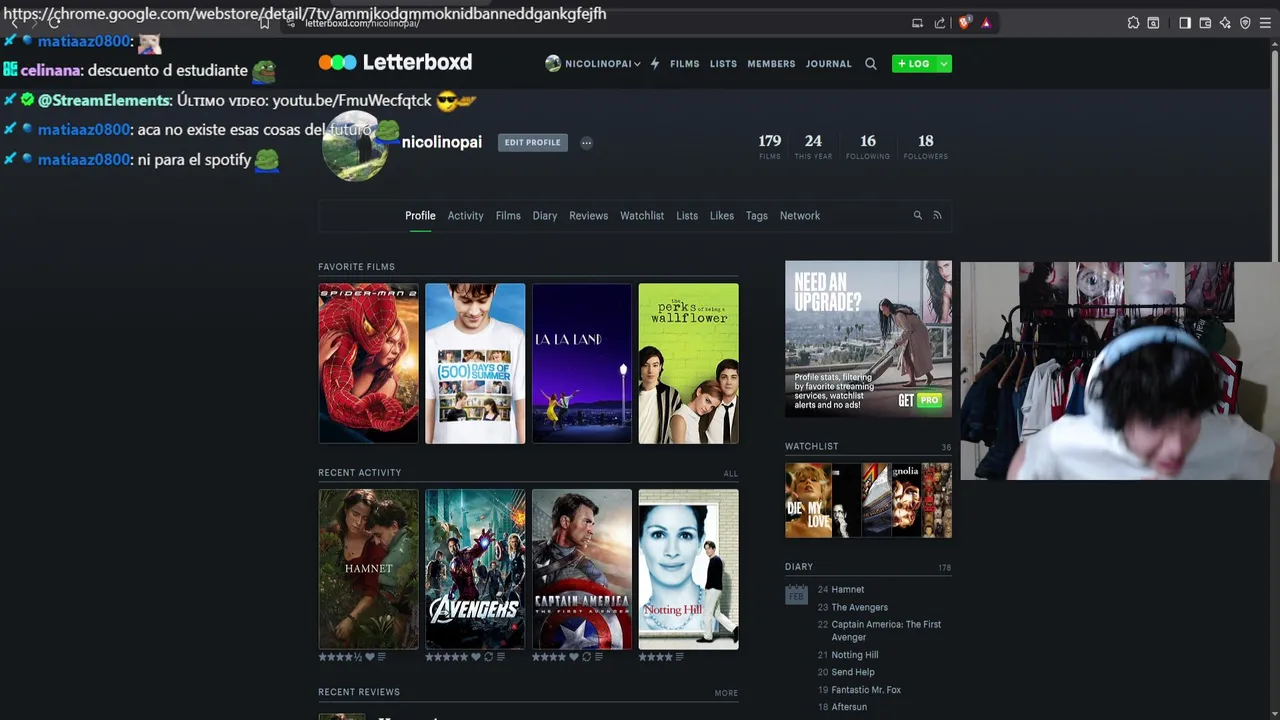
Task: Open JOURNAL in the top navigation
Action: pyautogui.click(x=829, y=63)
